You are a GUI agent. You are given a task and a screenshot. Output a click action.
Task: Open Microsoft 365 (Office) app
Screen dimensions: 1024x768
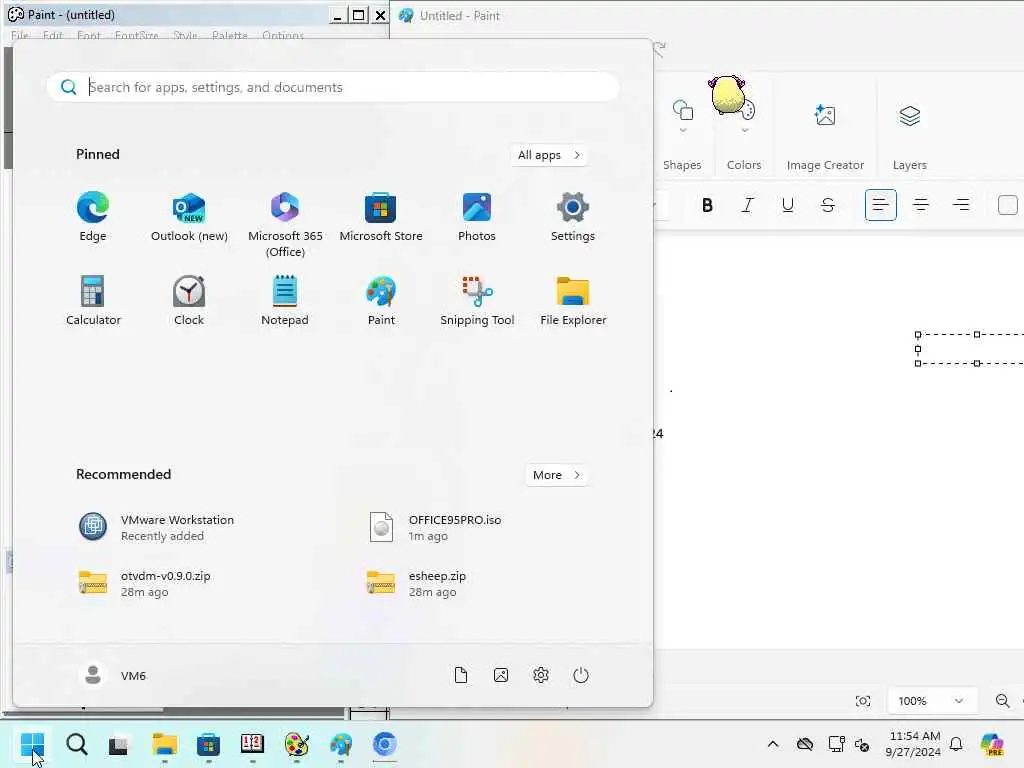[x=285, y=224]
